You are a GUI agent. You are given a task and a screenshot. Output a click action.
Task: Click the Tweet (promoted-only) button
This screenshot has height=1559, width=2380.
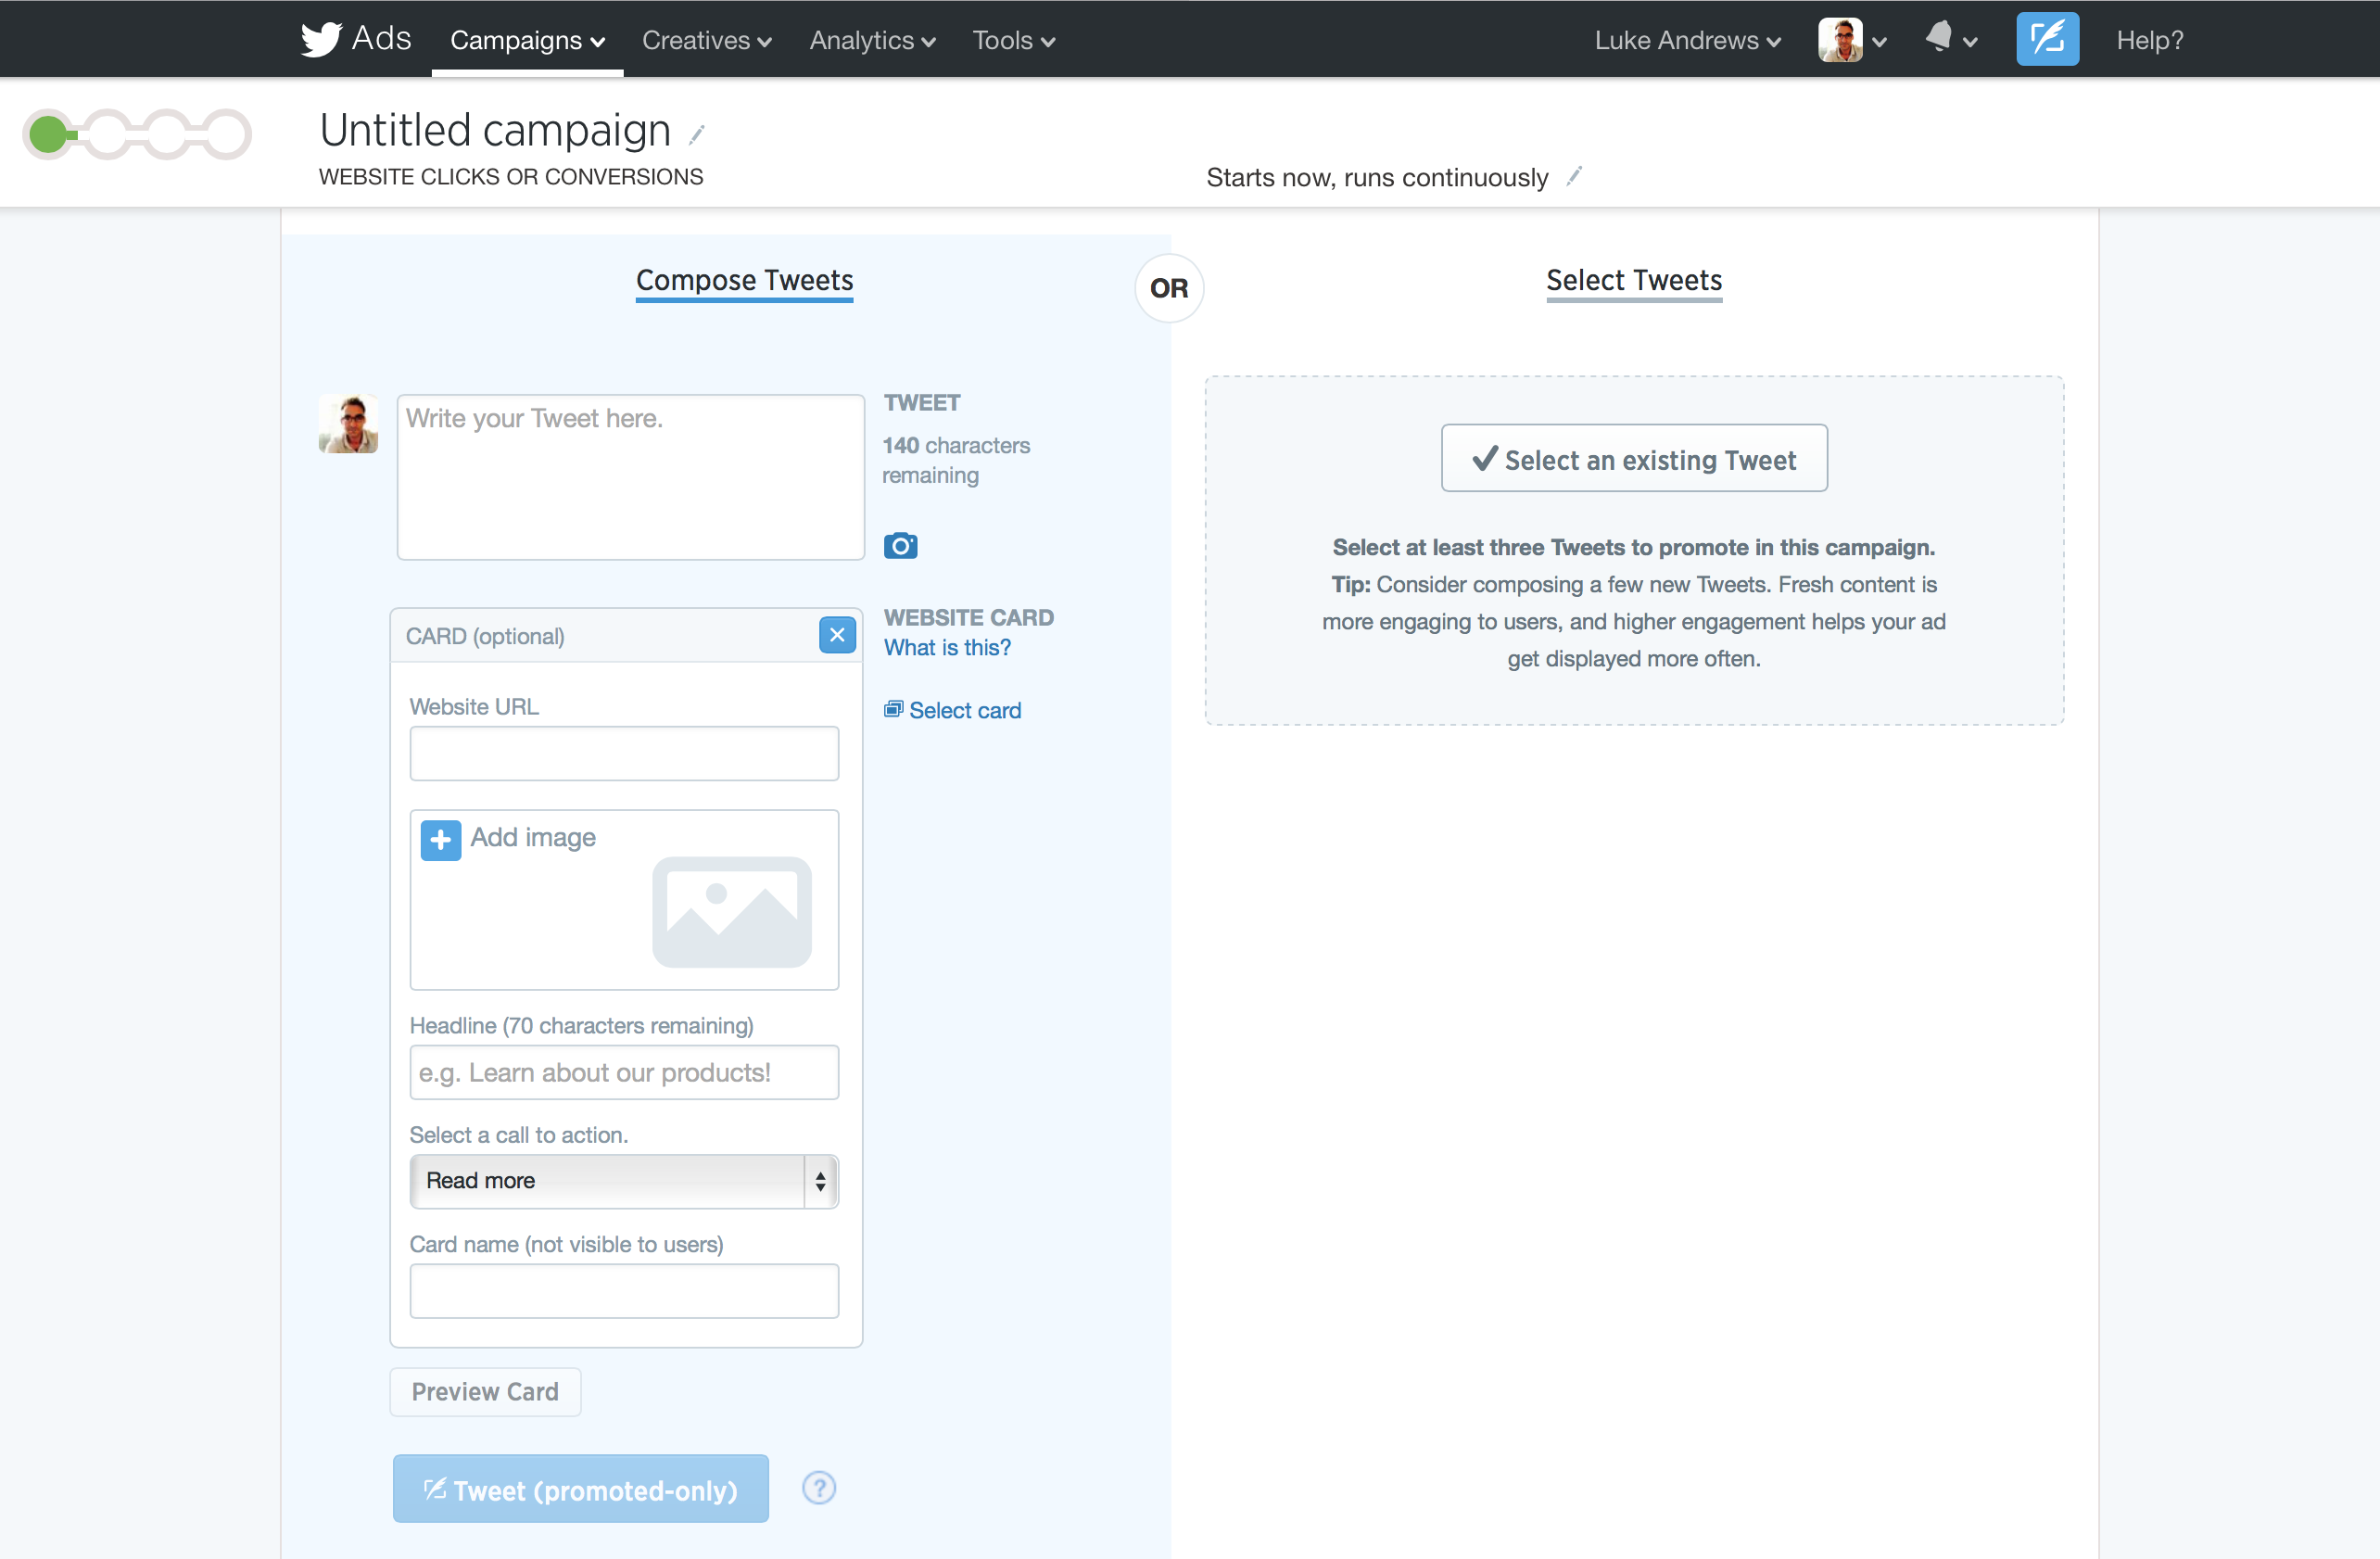point(581,1489)
